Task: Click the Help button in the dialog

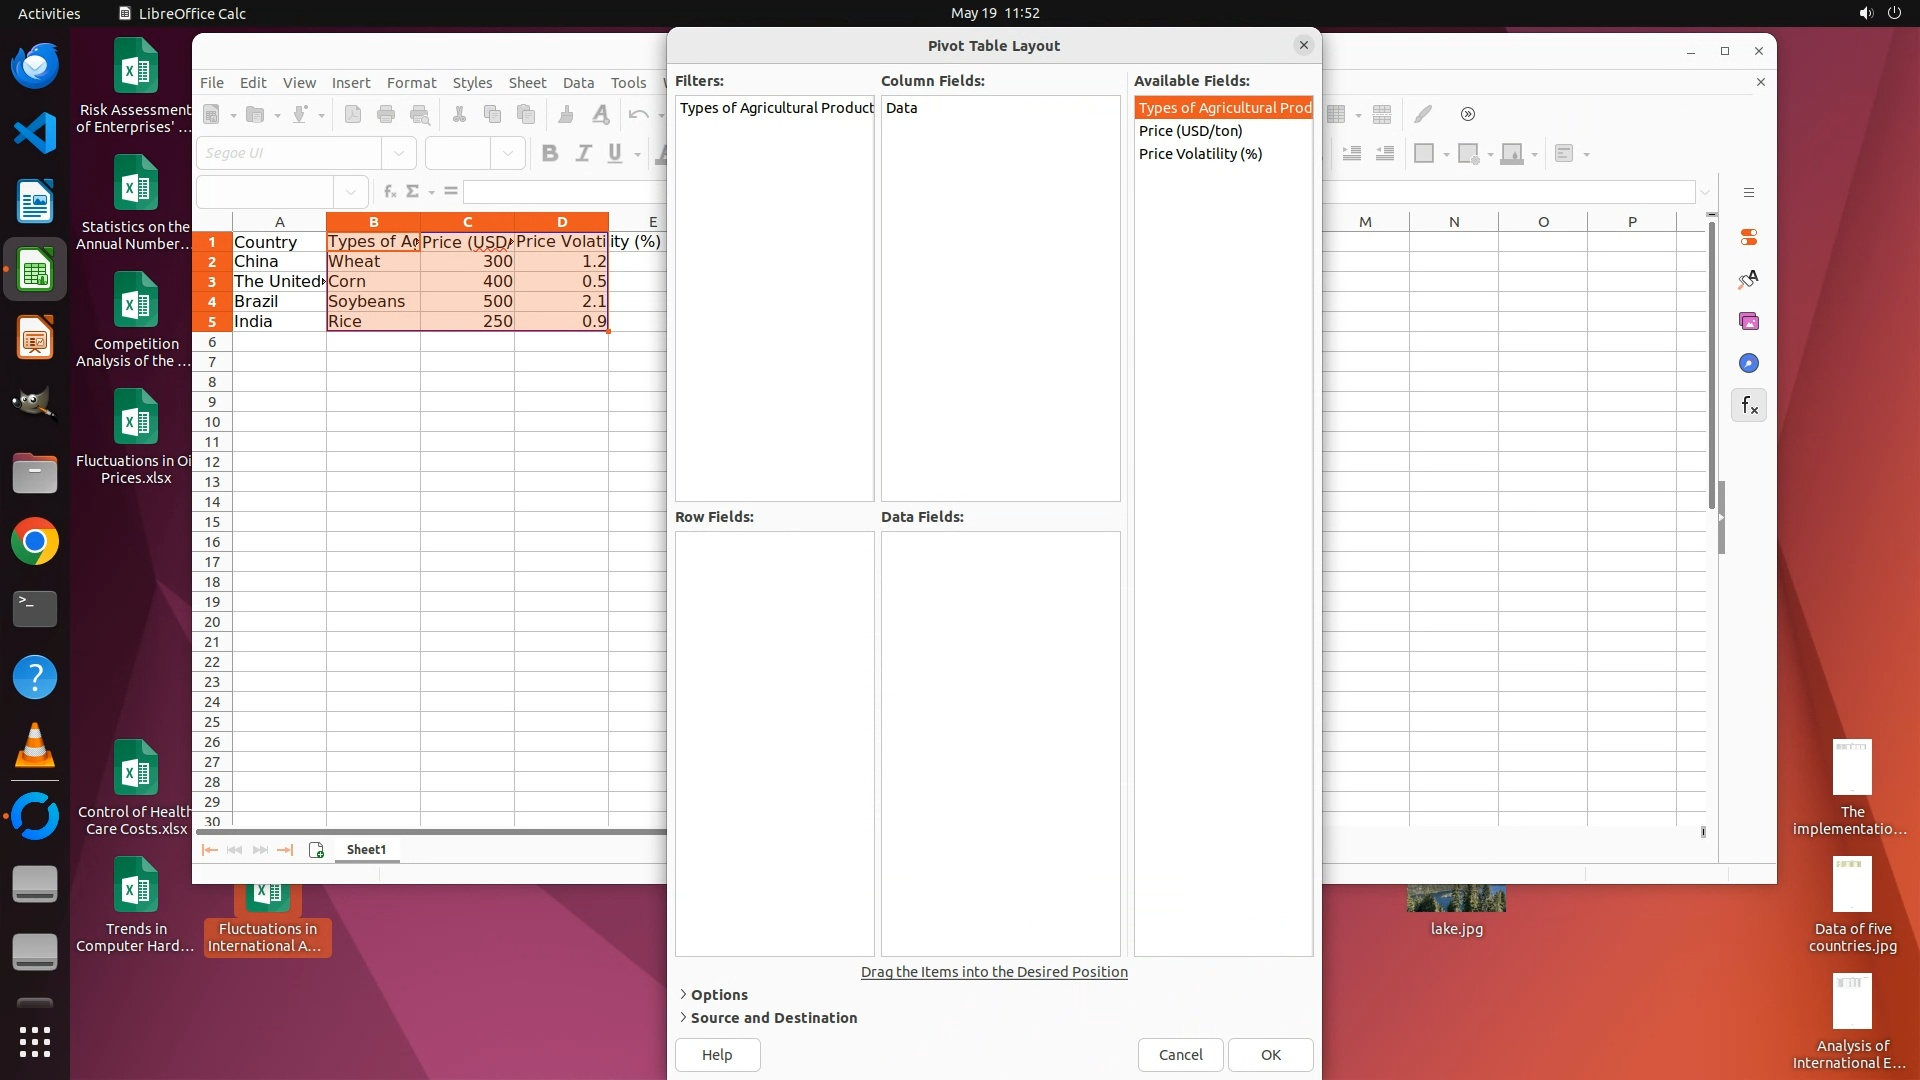Action: [x=717, y=1055]
